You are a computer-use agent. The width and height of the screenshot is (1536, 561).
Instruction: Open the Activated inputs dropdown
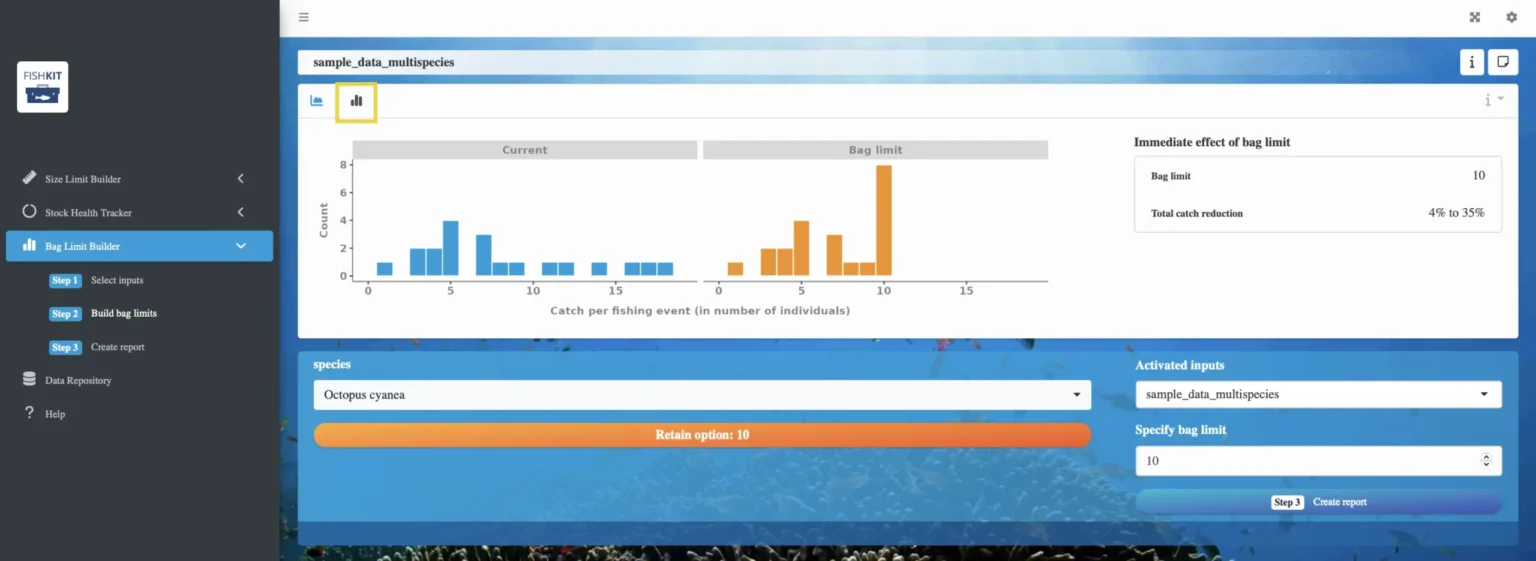[1317, 395]
